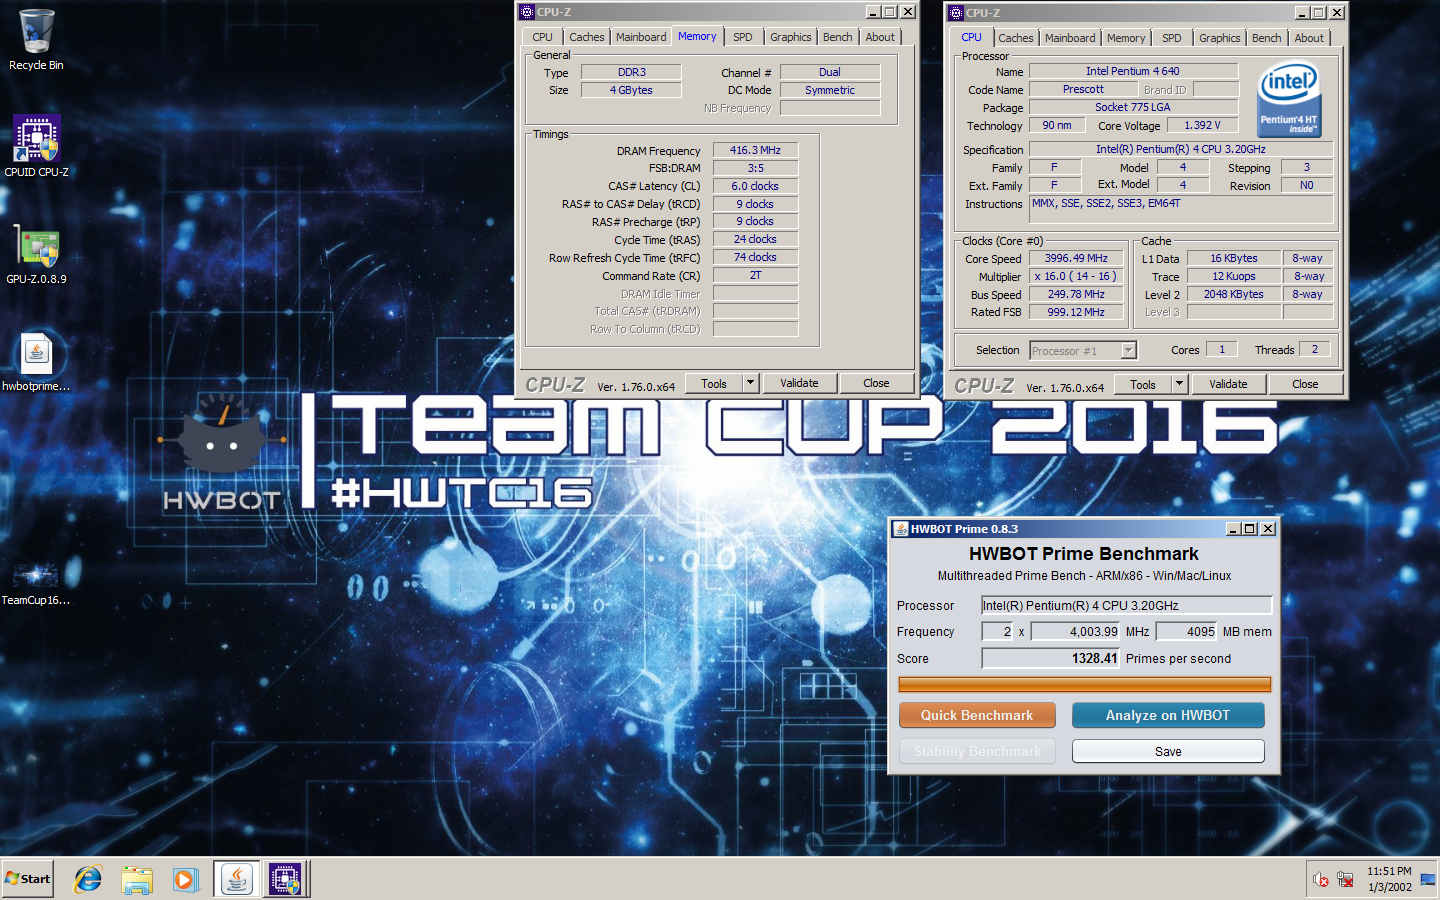The image size is (1440, 900).
Task: Open Mainboard tab in memory CPU-Z window
Action: tap(641, 37)
